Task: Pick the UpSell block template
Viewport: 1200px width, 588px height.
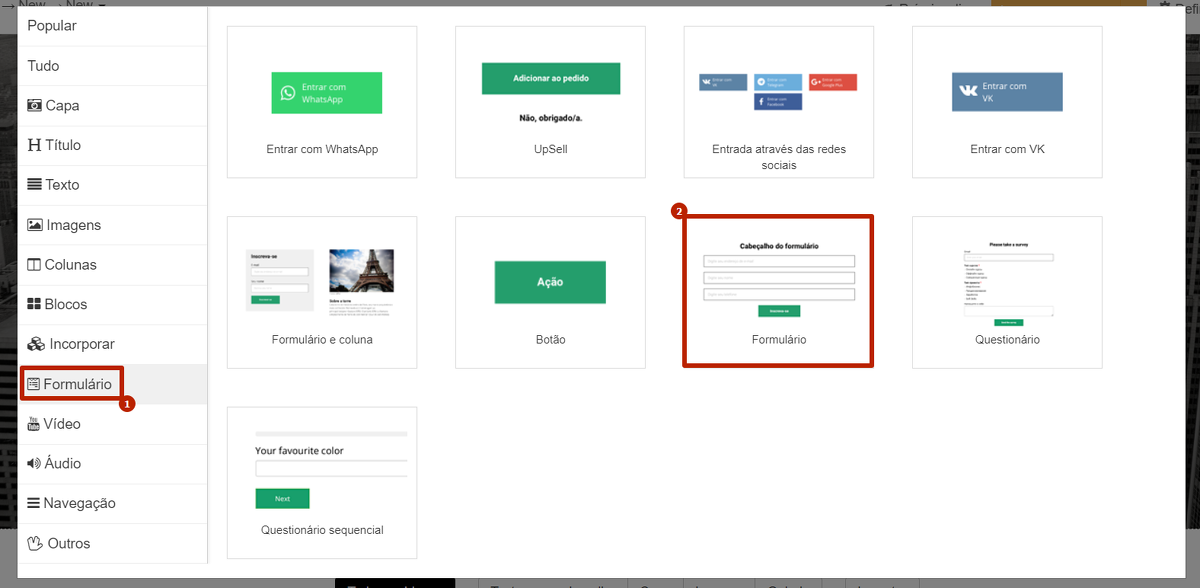Action: 550,102
